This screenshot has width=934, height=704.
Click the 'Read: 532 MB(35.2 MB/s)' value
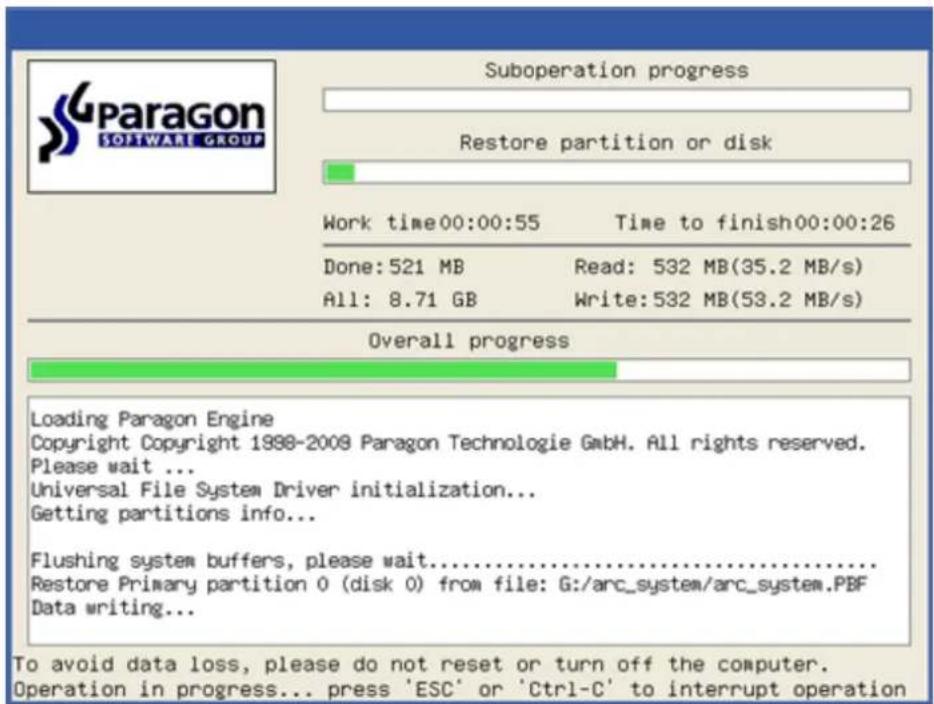(718, 266)
